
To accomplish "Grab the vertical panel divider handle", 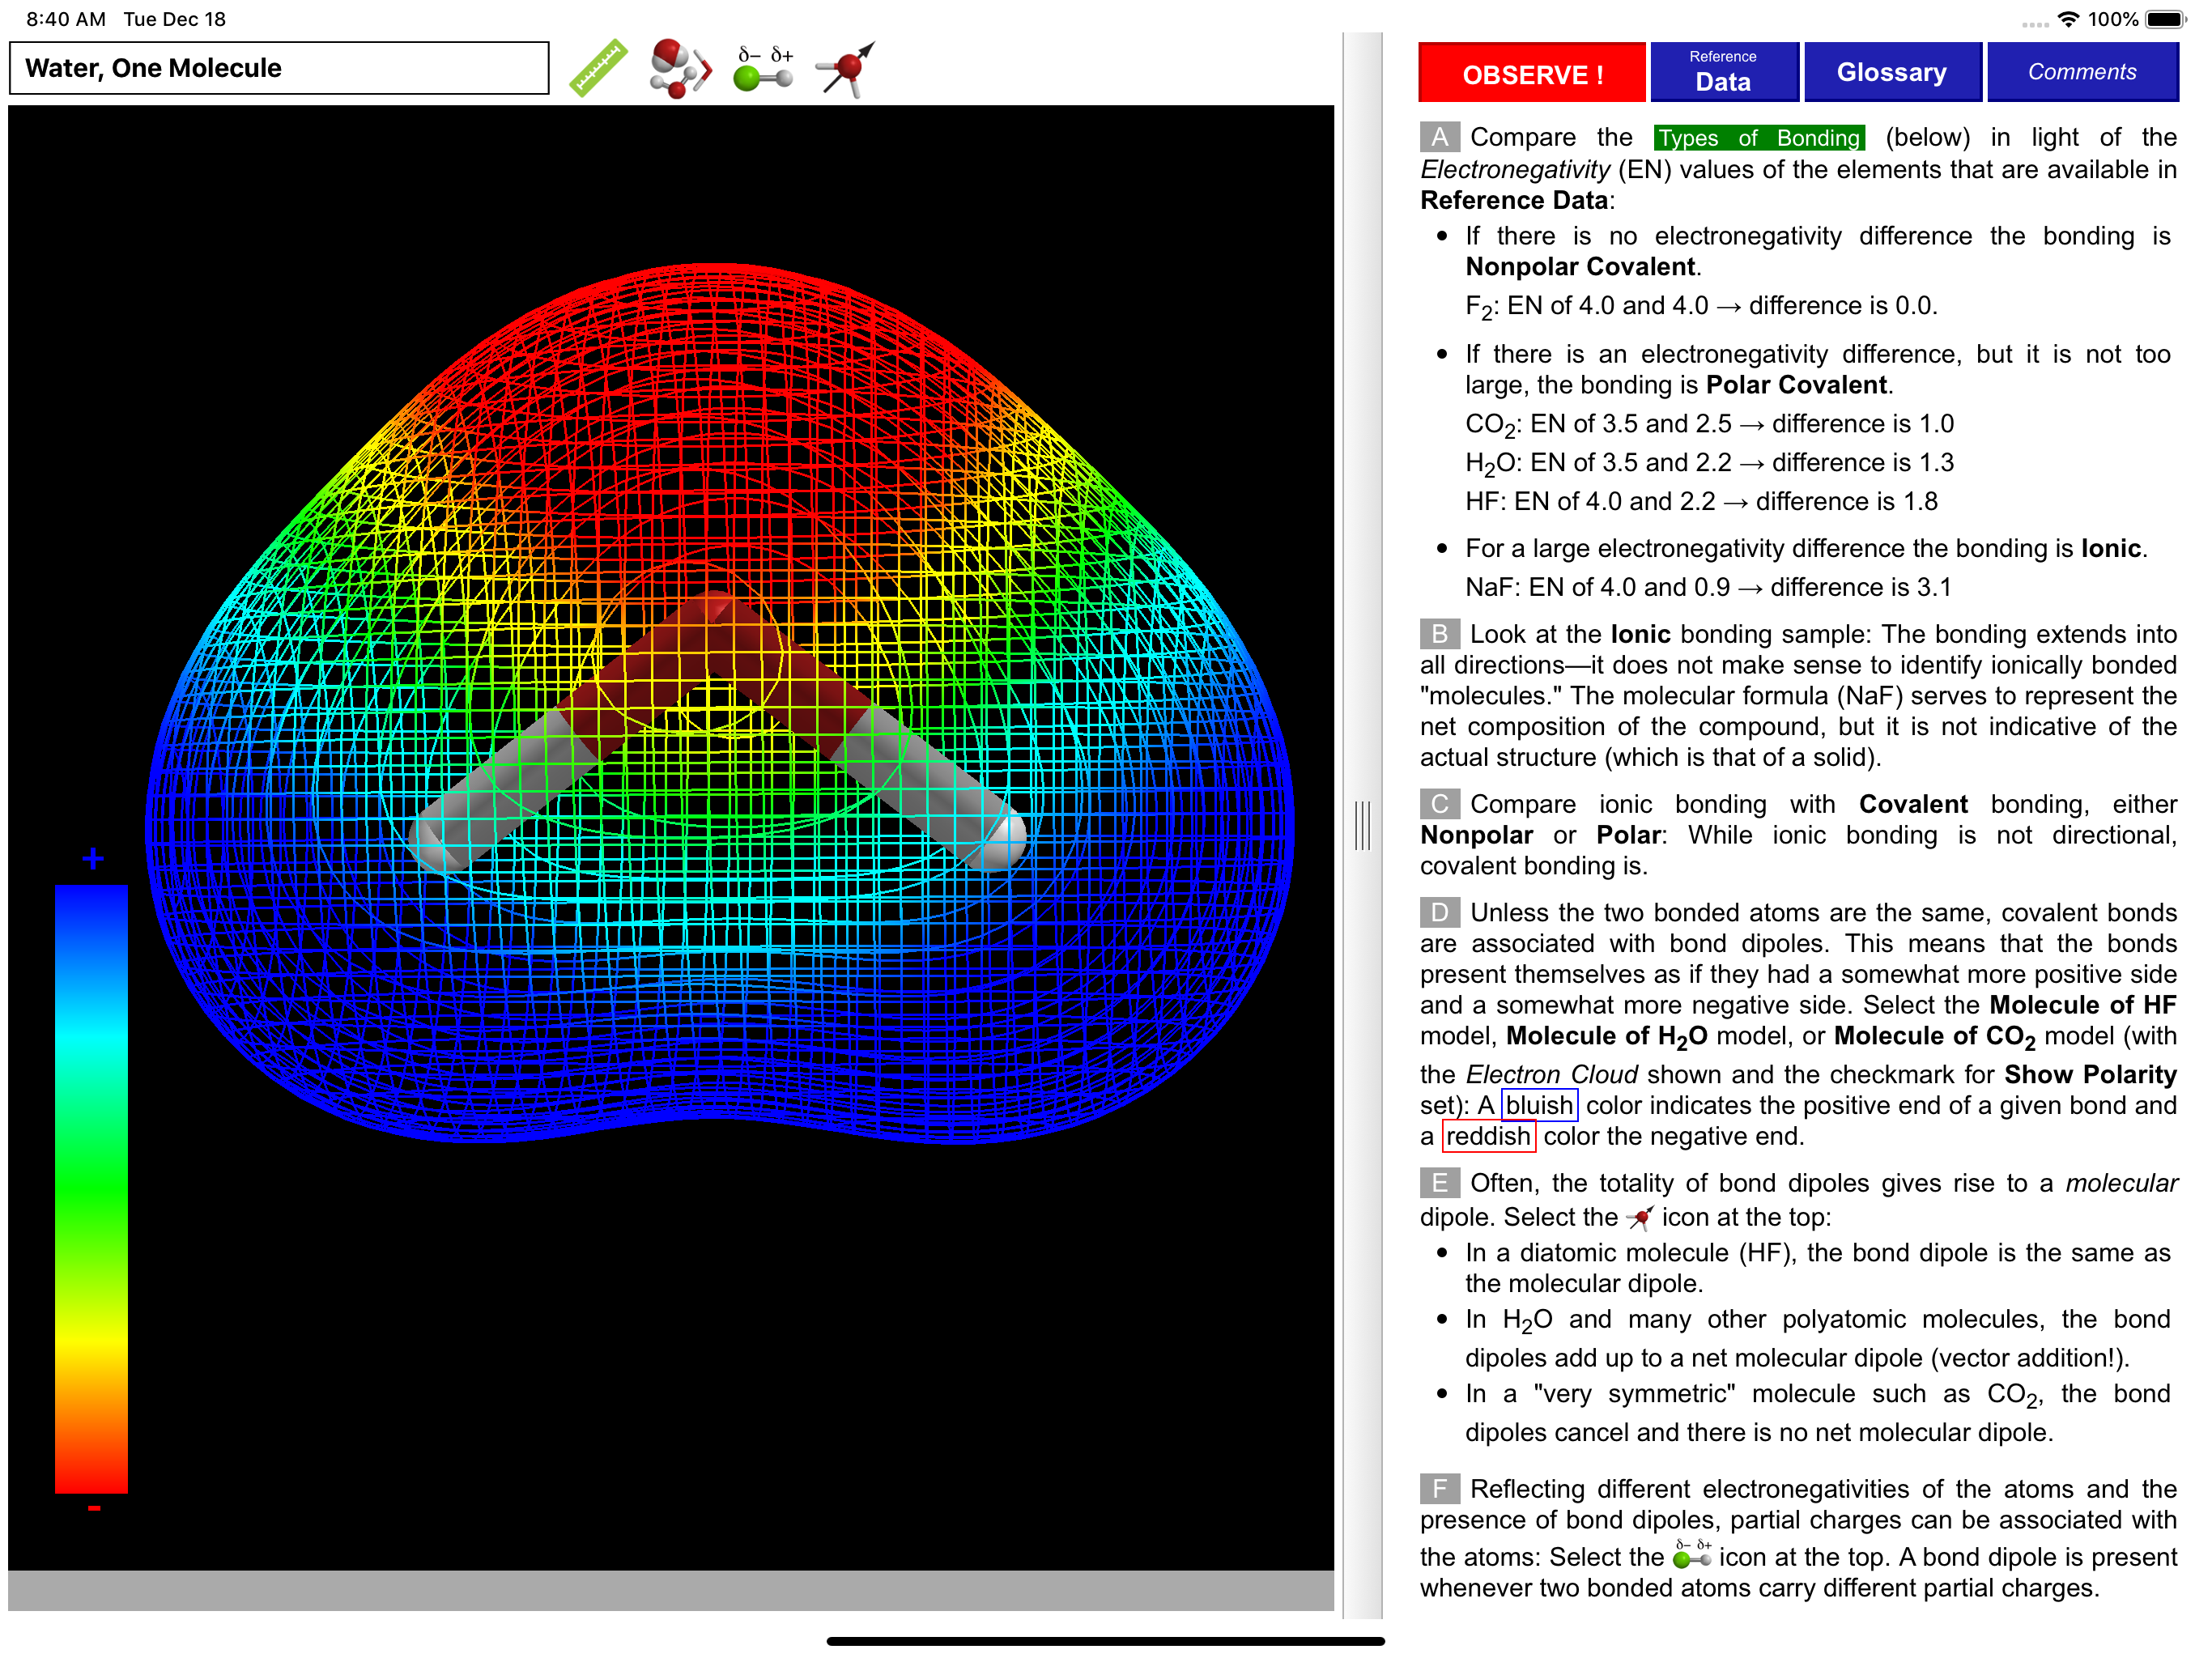I will [x=1361, y=826].
